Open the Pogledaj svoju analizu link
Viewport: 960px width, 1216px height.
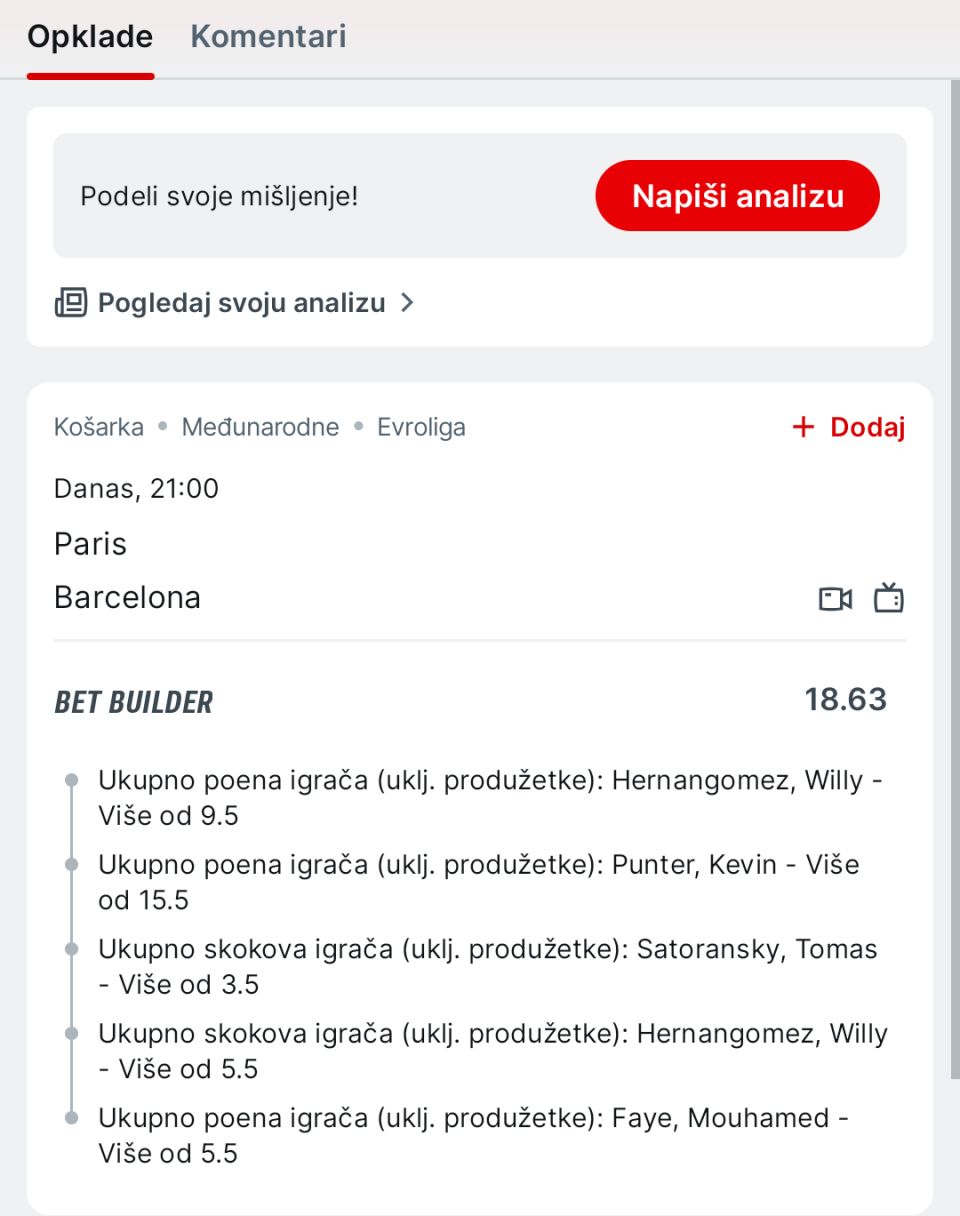240,302
